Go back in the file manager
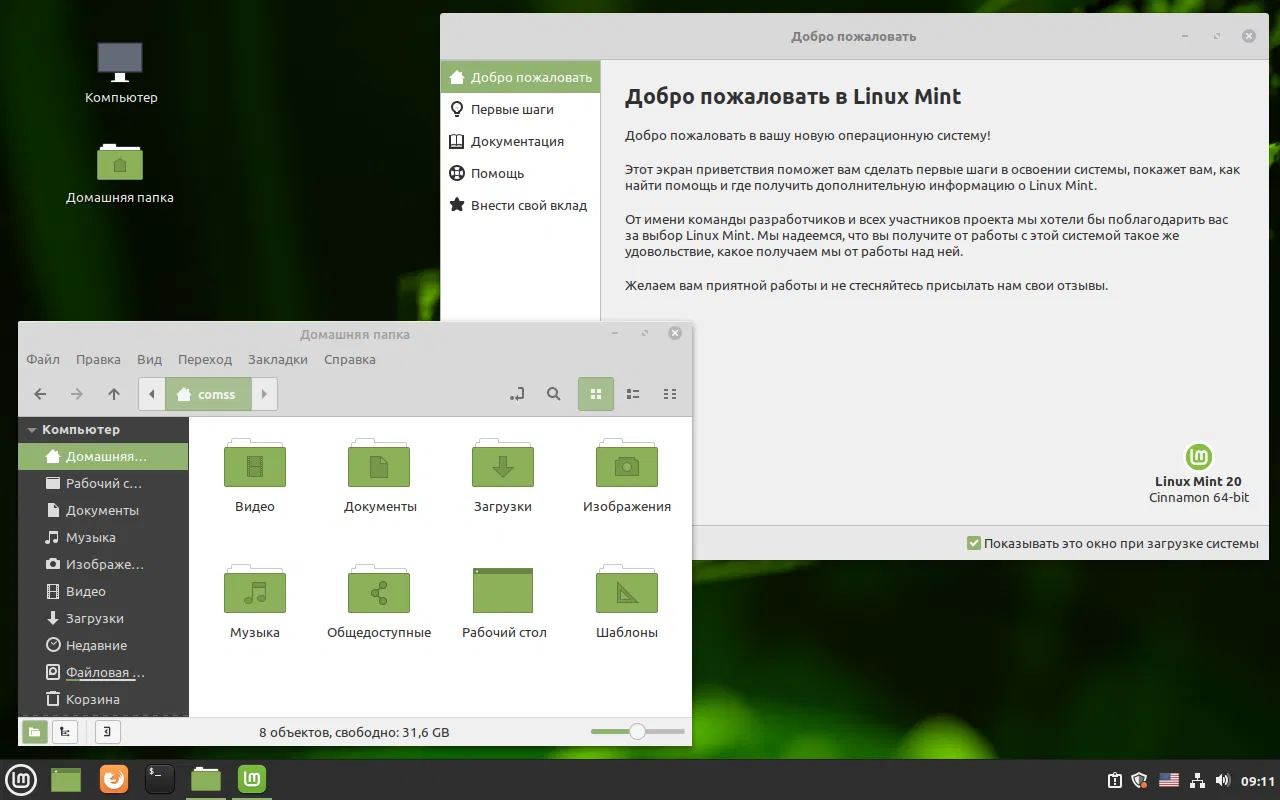Screen dimensions: 1280x800 [40, 394]
